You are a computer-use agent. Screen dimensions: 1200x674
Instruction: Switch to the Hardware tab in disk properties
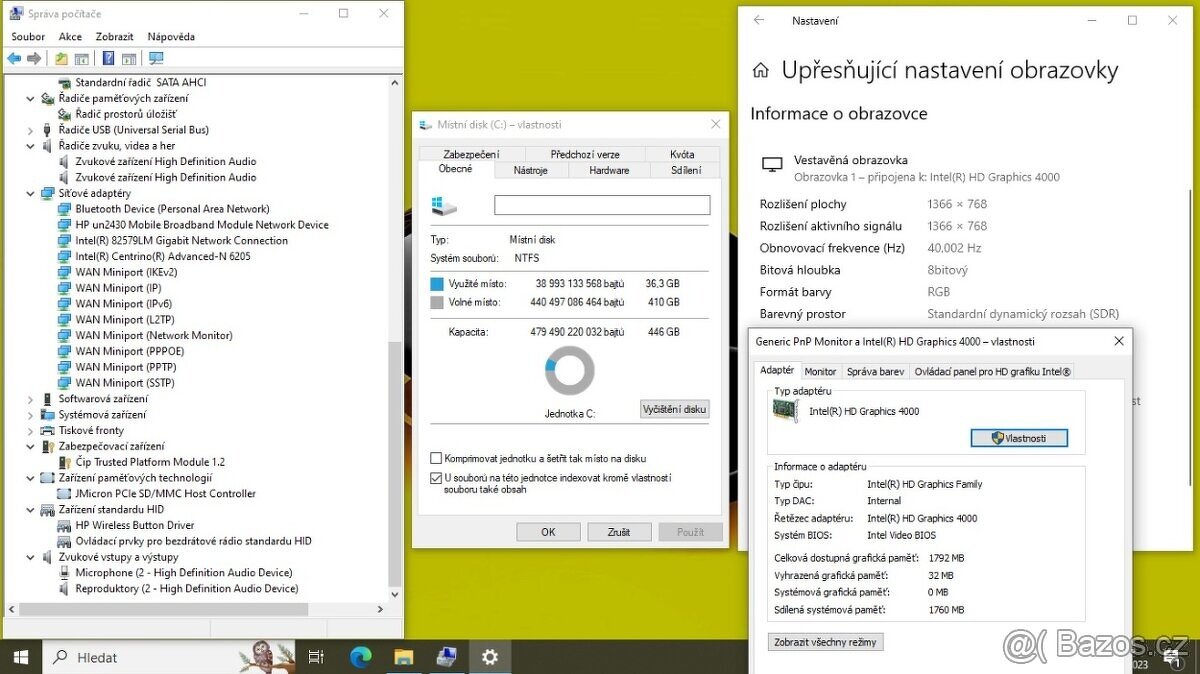(x=608, y=170)
